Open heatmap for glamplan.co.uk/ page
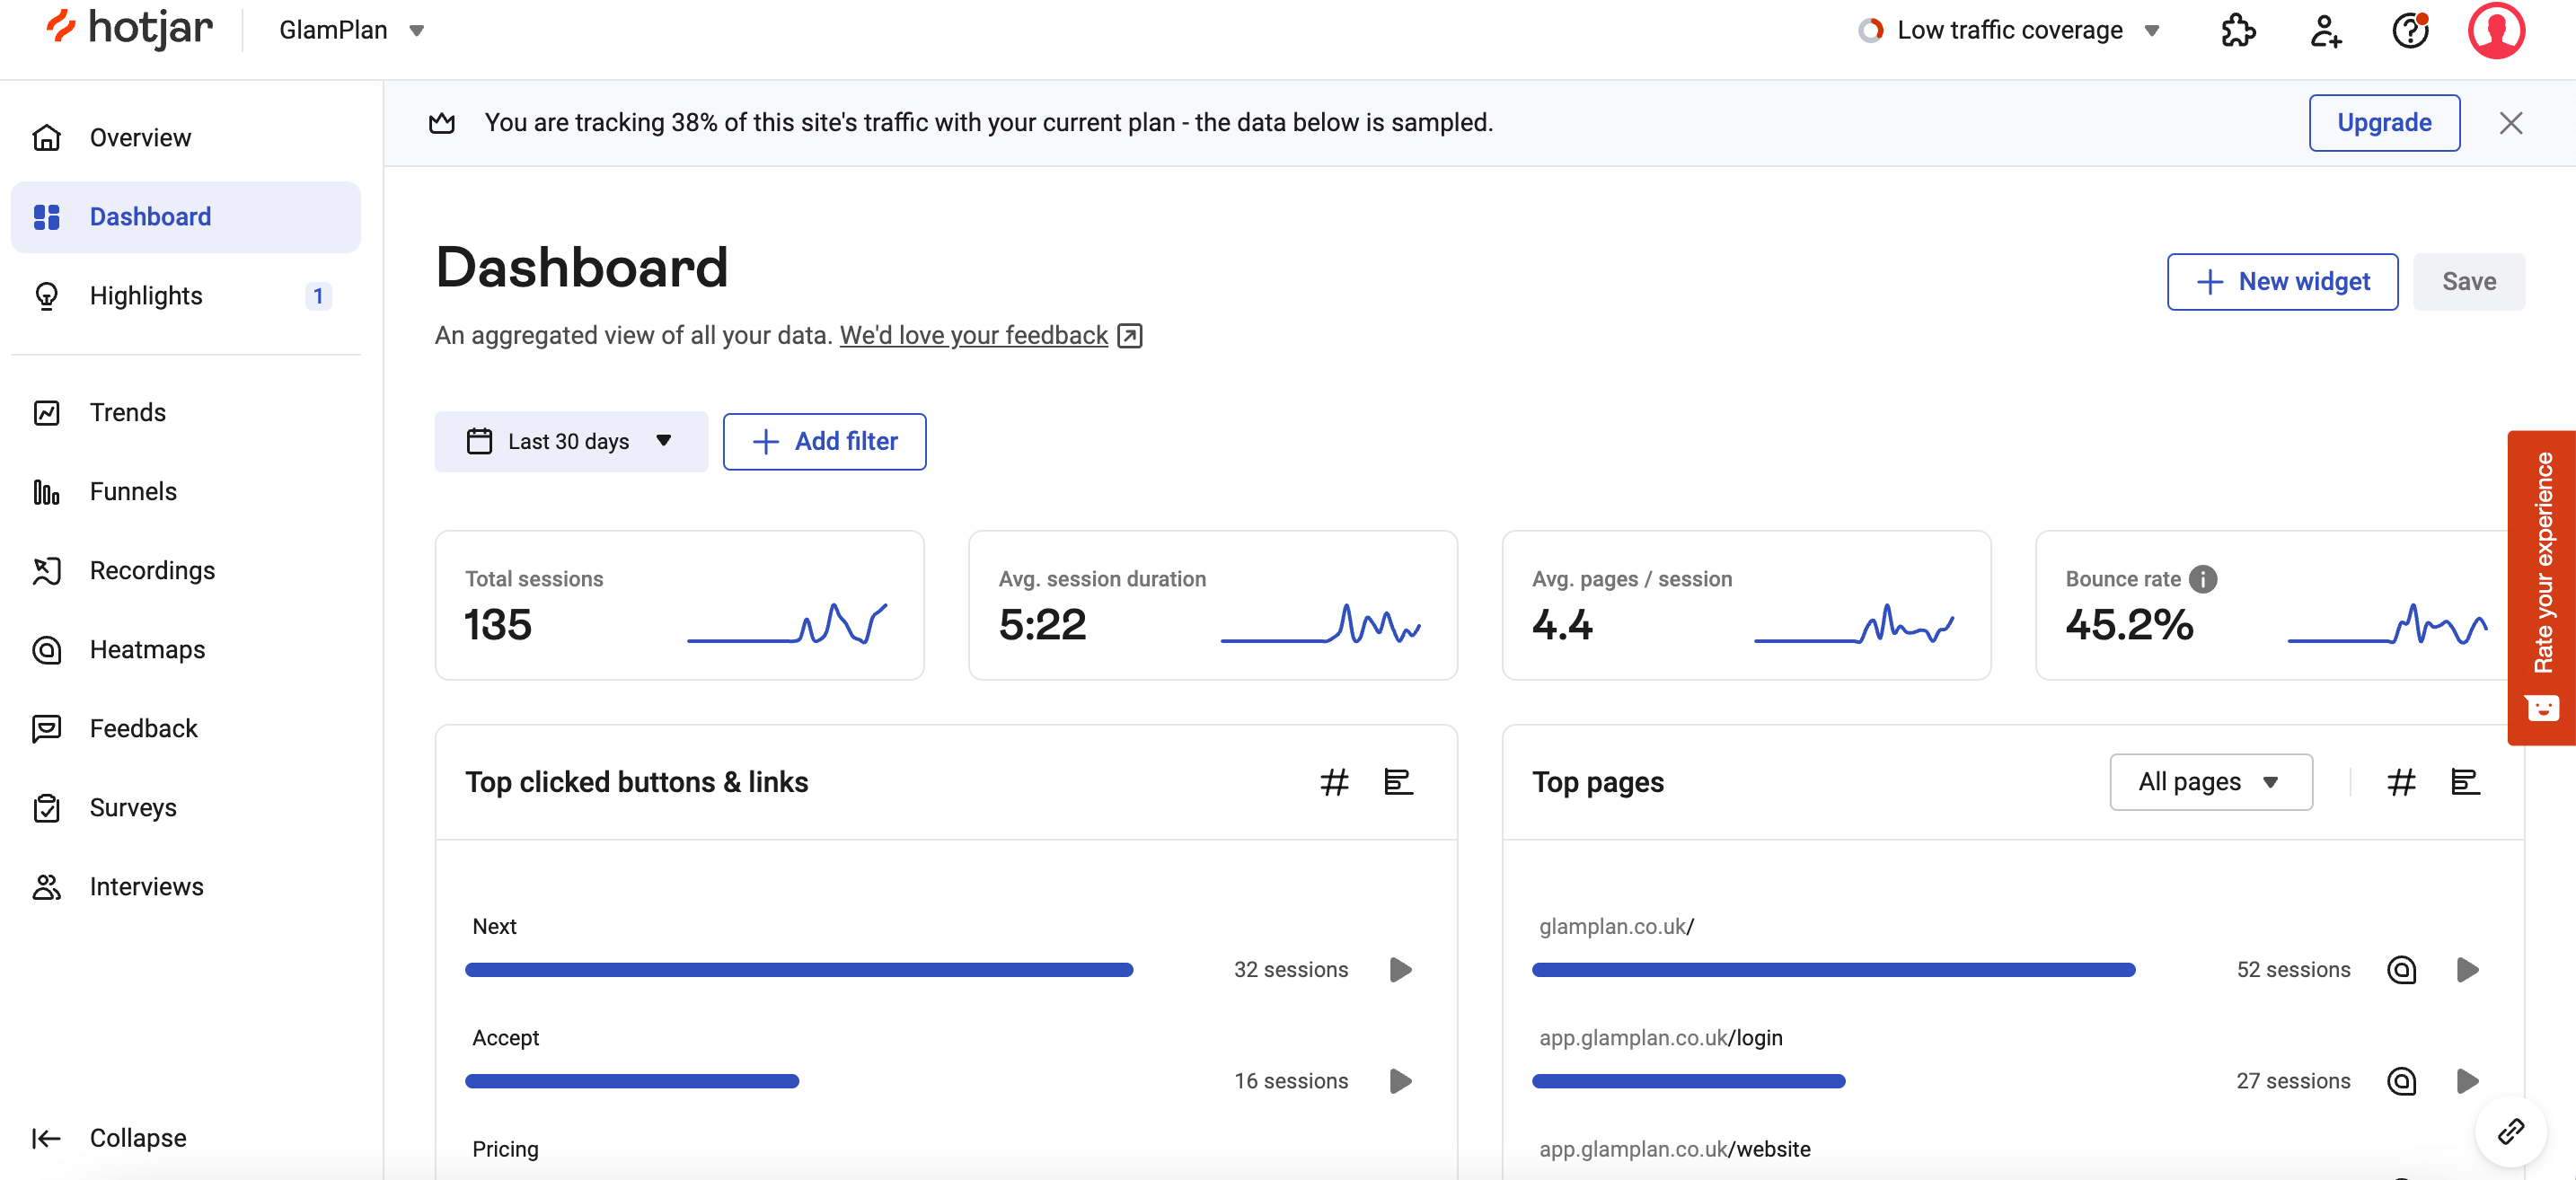Image resolution: width=2576 pixels, height=1180 pixels. 2401,969
